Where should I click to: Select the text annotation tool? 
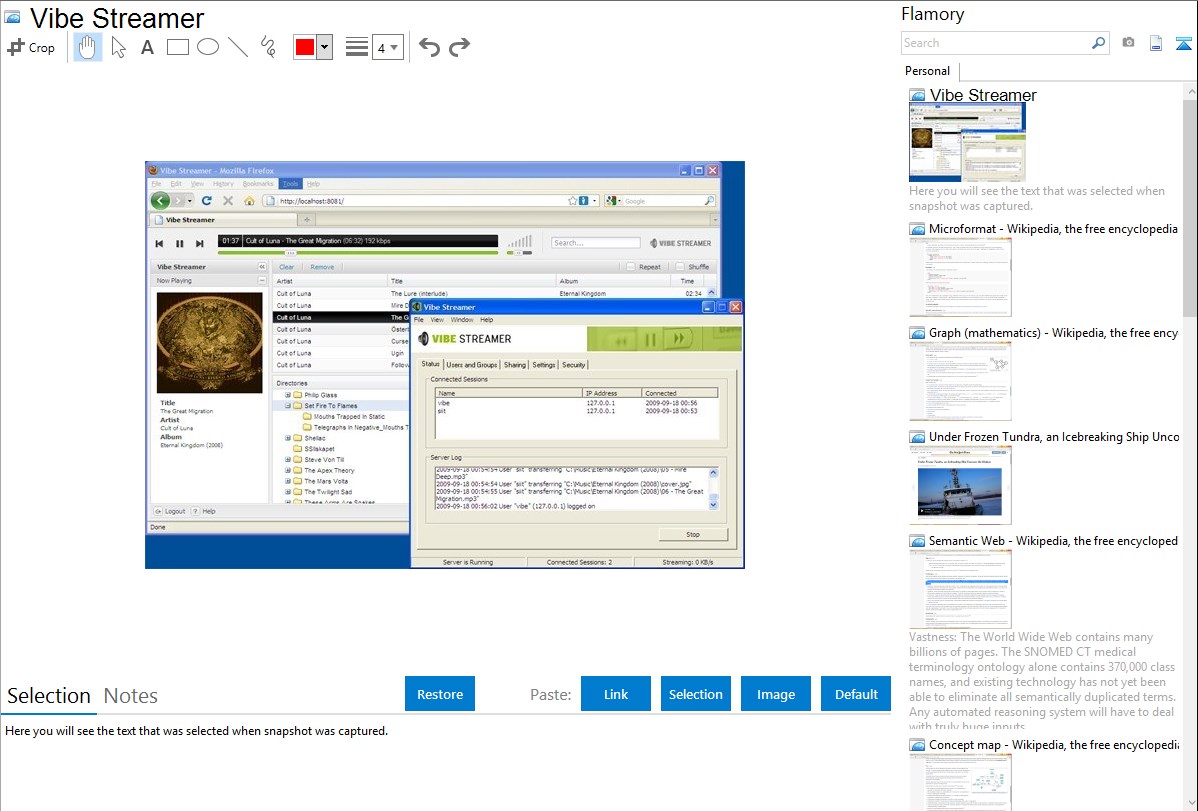[x=147, y=47]
